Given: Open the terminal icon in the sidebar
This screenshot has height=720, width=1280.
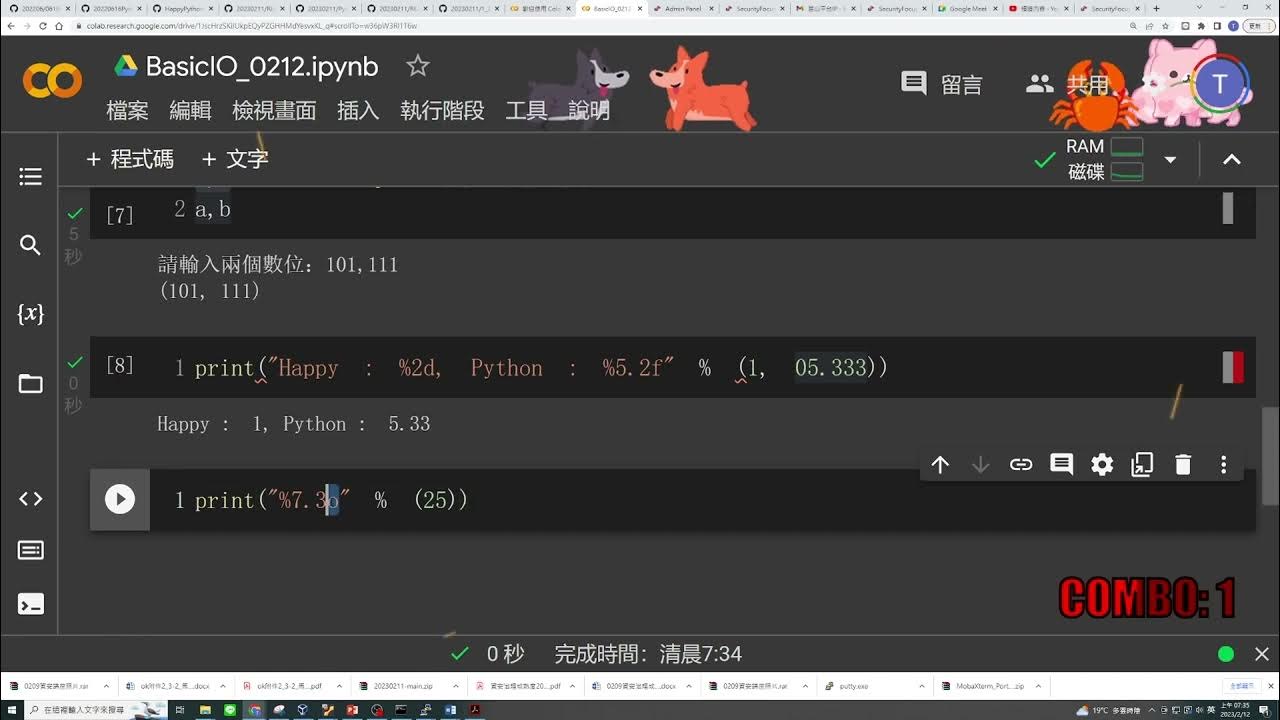Looking at the screenshot, I should [30, 604].
